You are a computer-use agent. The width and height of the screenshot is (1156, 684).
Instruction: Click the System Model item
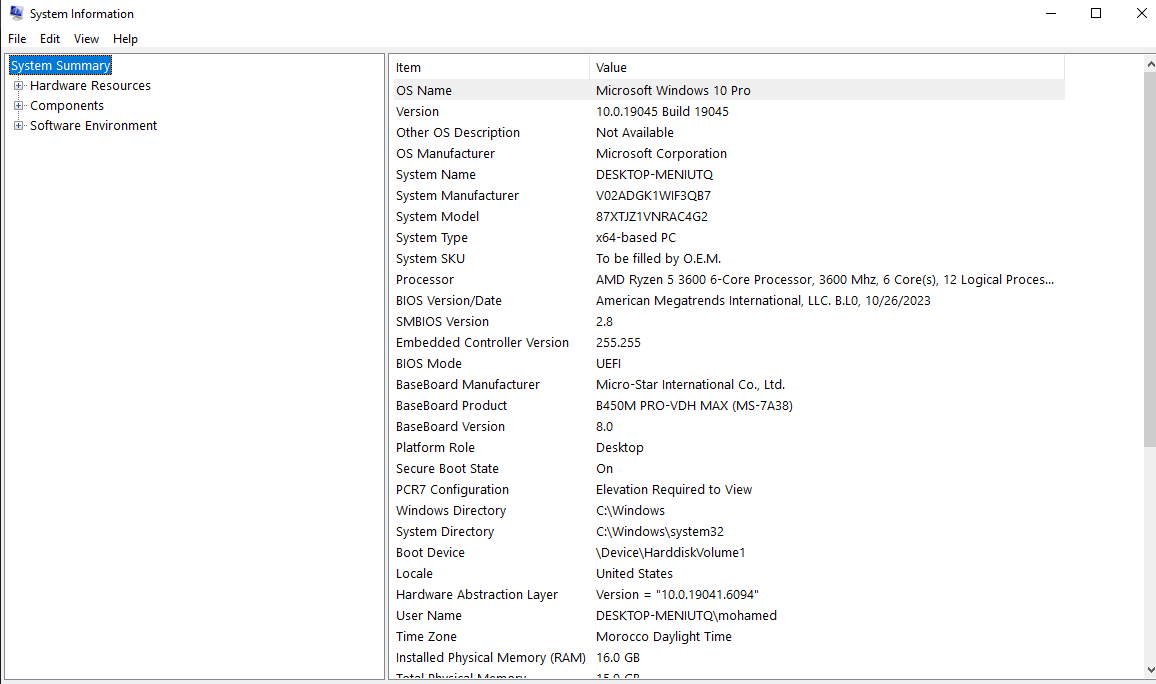click(437, 217)
